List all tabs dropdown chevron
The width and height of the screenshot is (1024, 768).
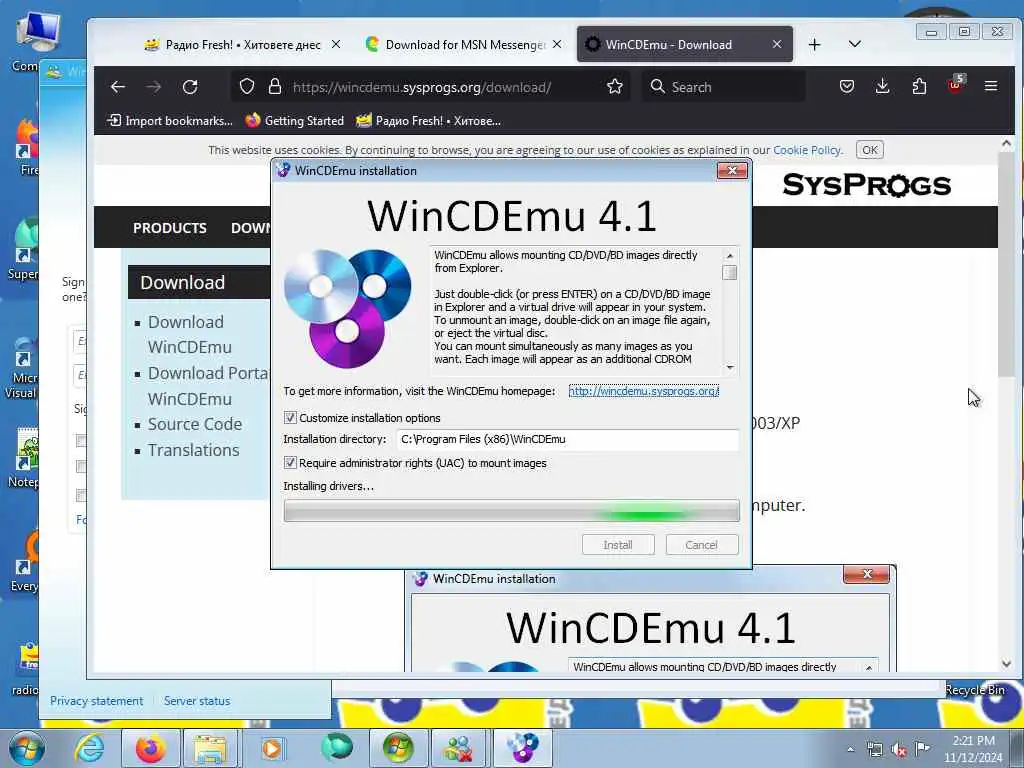[854, 44]
